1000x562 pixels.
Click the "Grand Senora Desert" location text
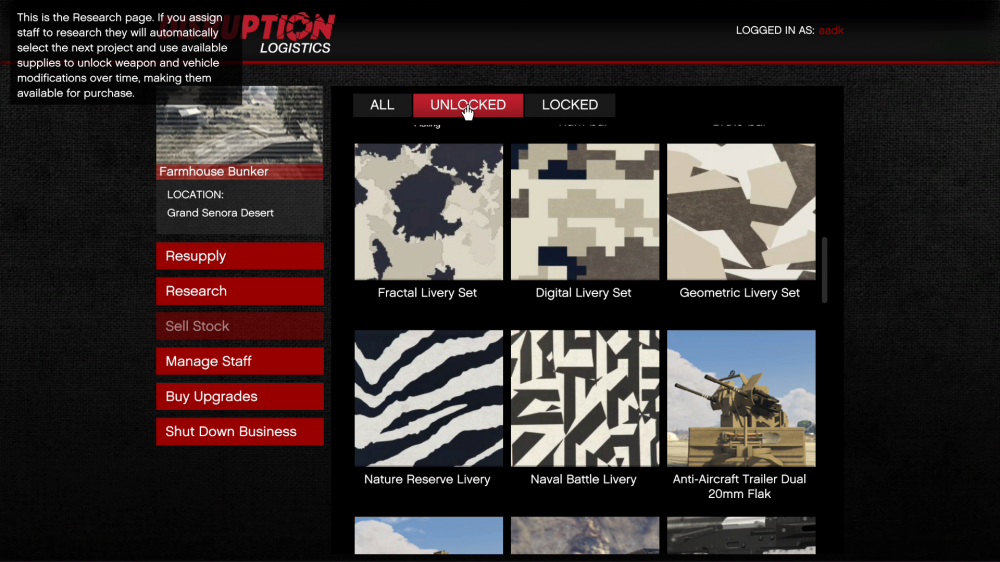(220, 213)
